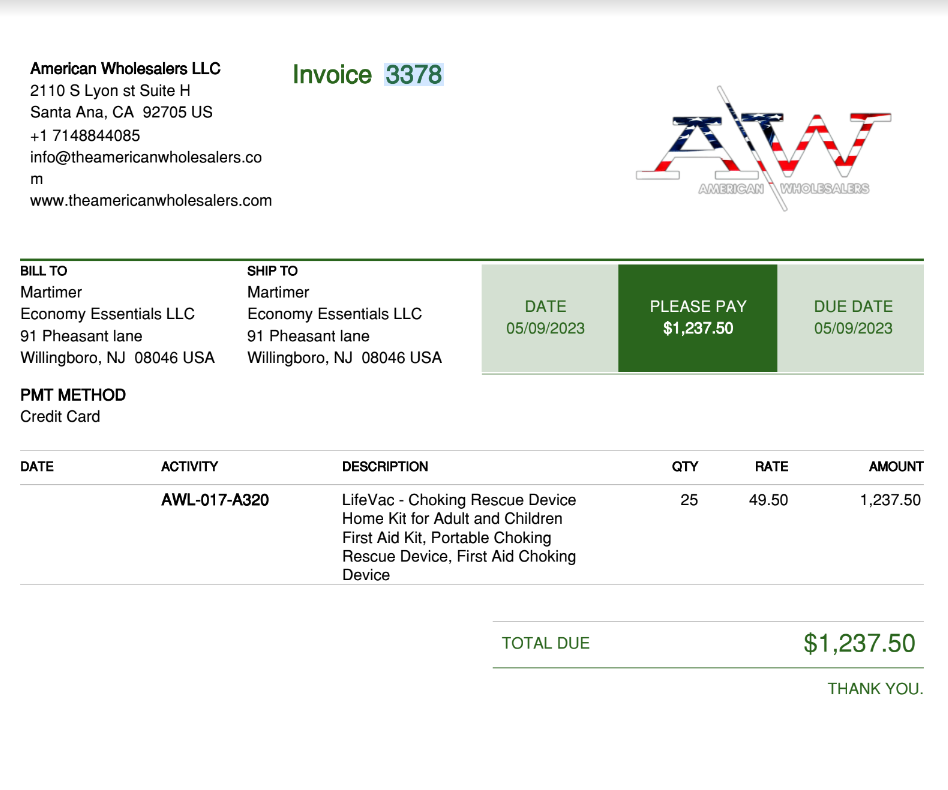This screenshot has height=790, width=948.
Task: Click the 'AMOUNT' column header
Action: click(896, 467)
